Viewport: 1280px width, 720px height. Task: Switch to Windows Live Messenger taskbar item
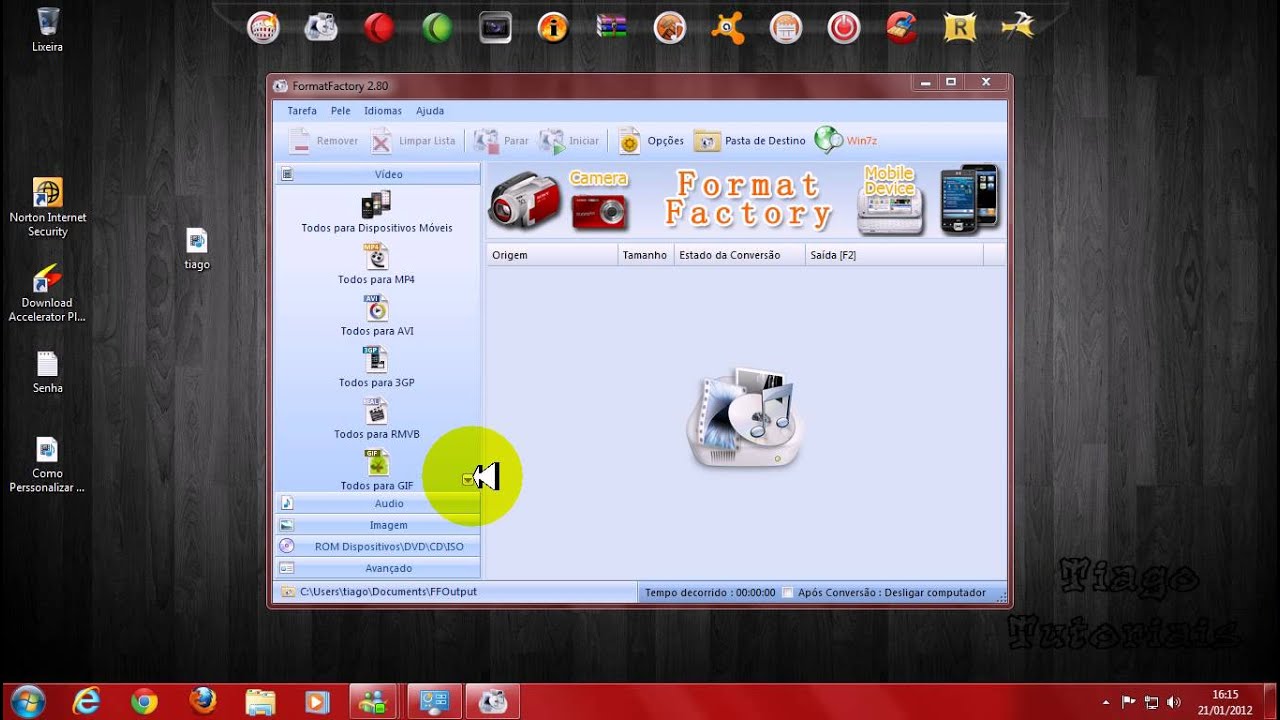pyautogui.click(x=374, y=702)
